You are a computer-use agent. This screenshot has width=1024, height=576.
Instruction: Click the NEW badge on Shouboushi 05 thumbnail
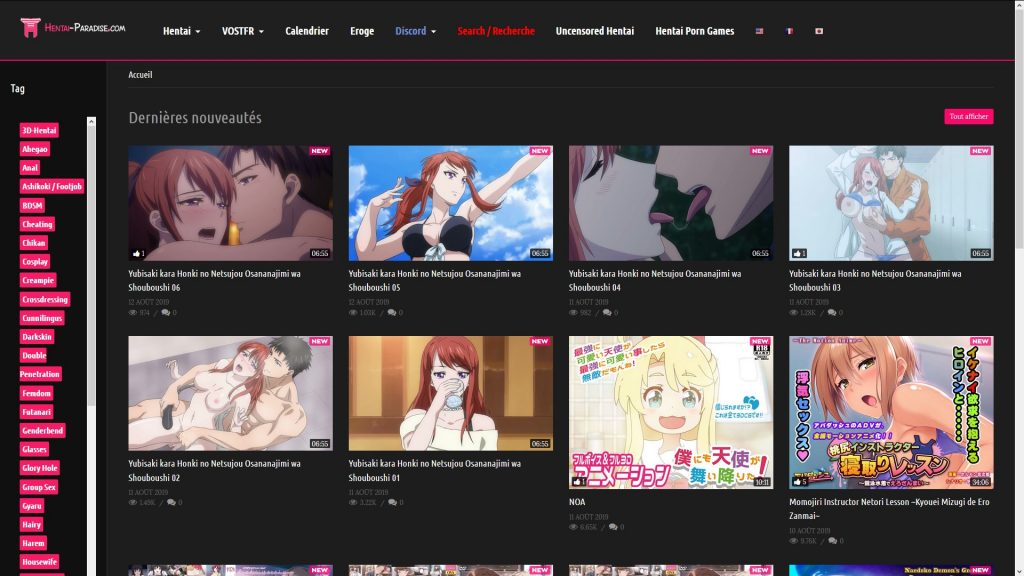tap(540, 151)
